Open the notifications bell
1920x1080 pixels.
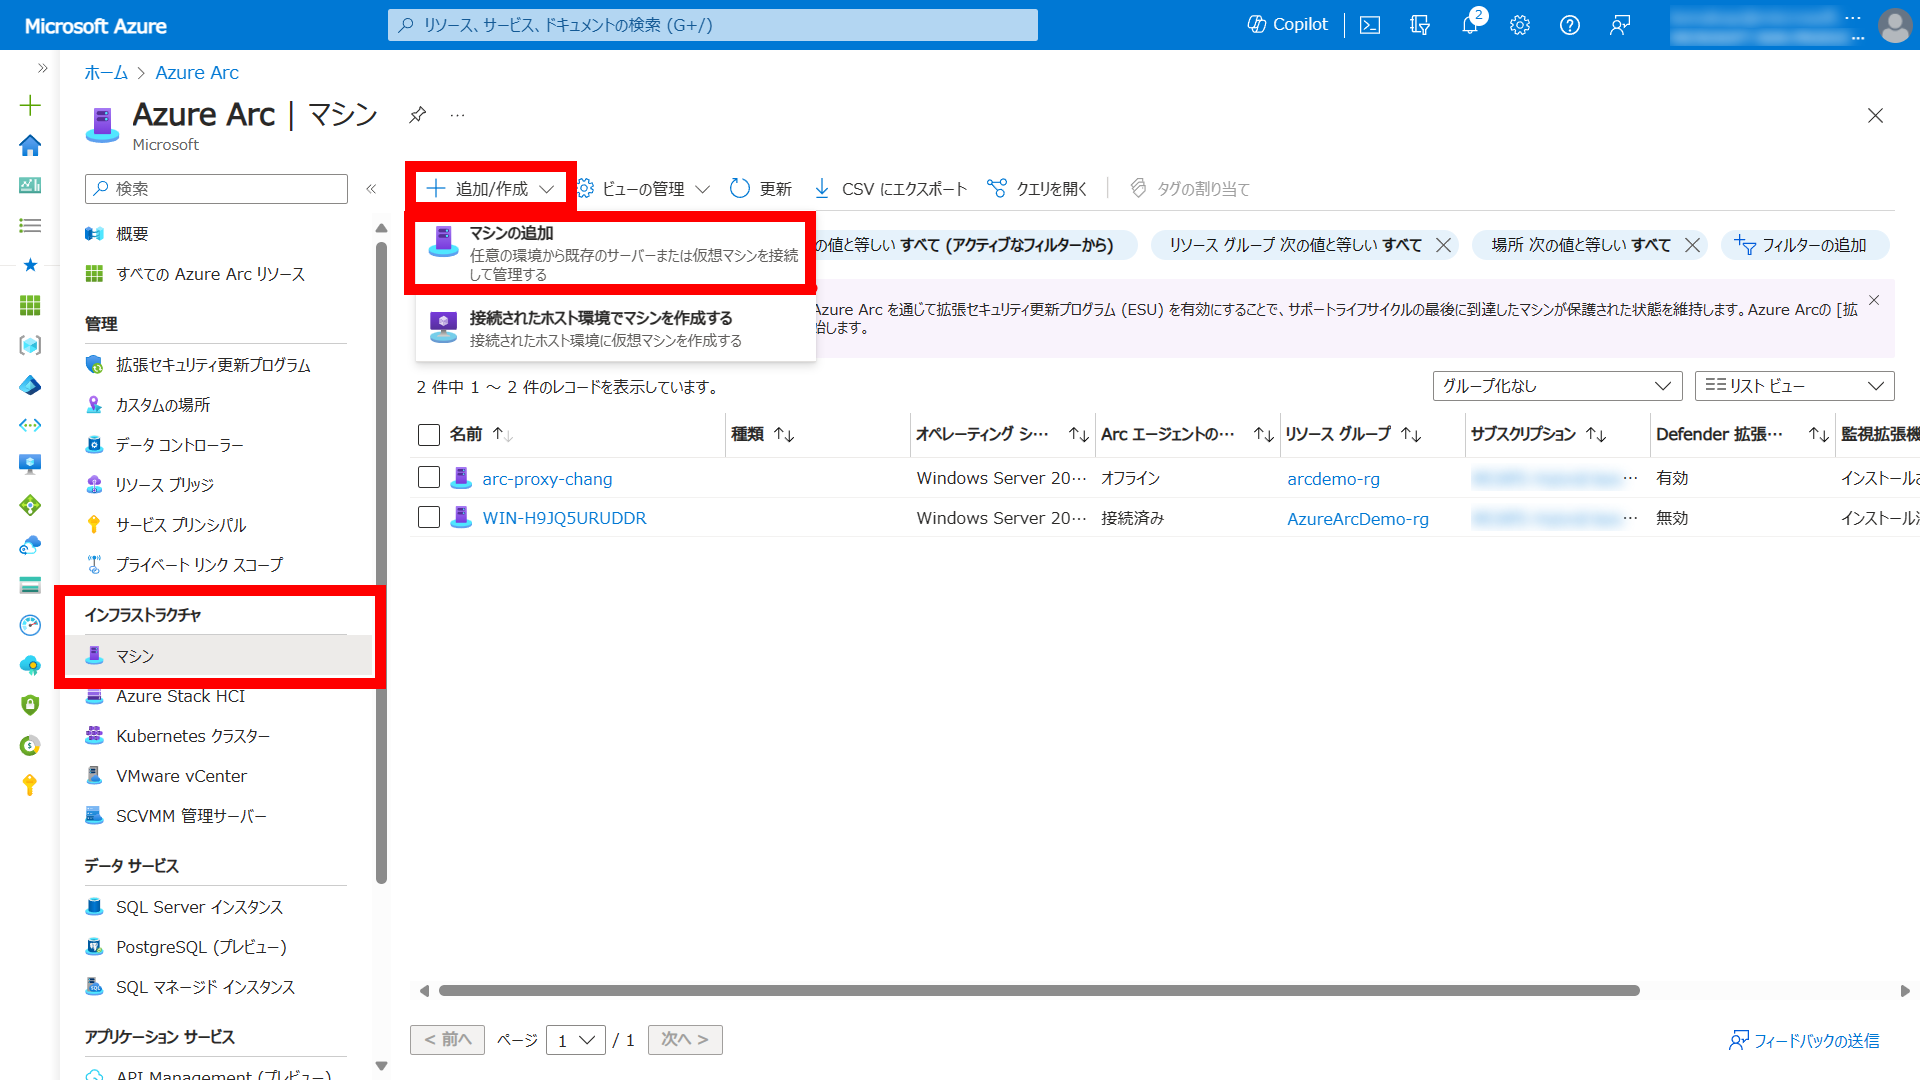(1470, 25)
